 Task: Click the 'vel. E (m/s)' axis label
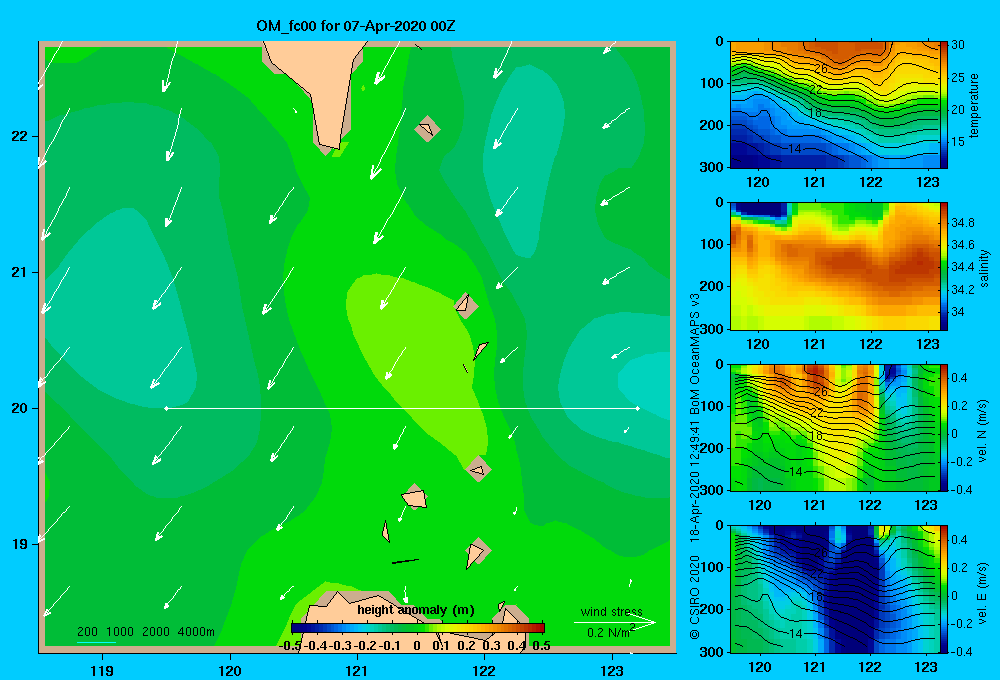tap(983, 592)
